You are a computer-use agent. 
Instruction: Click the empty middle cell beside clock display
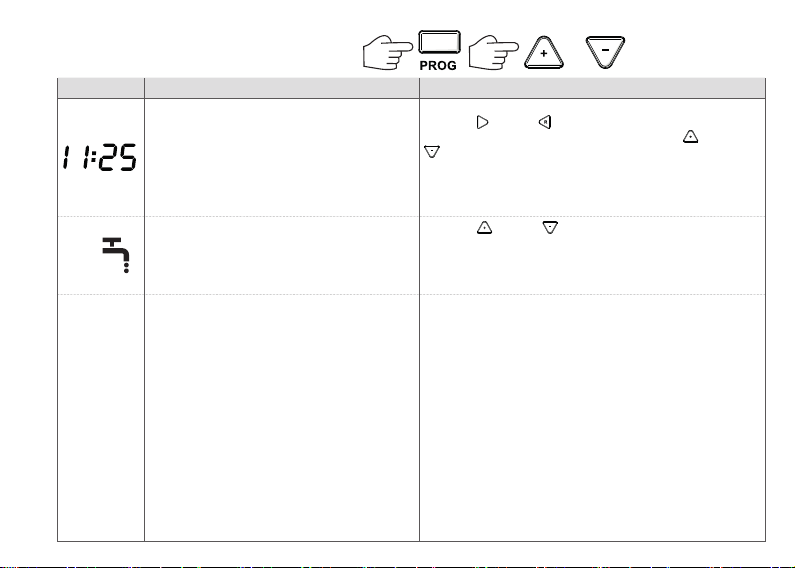tap(282, 157)
